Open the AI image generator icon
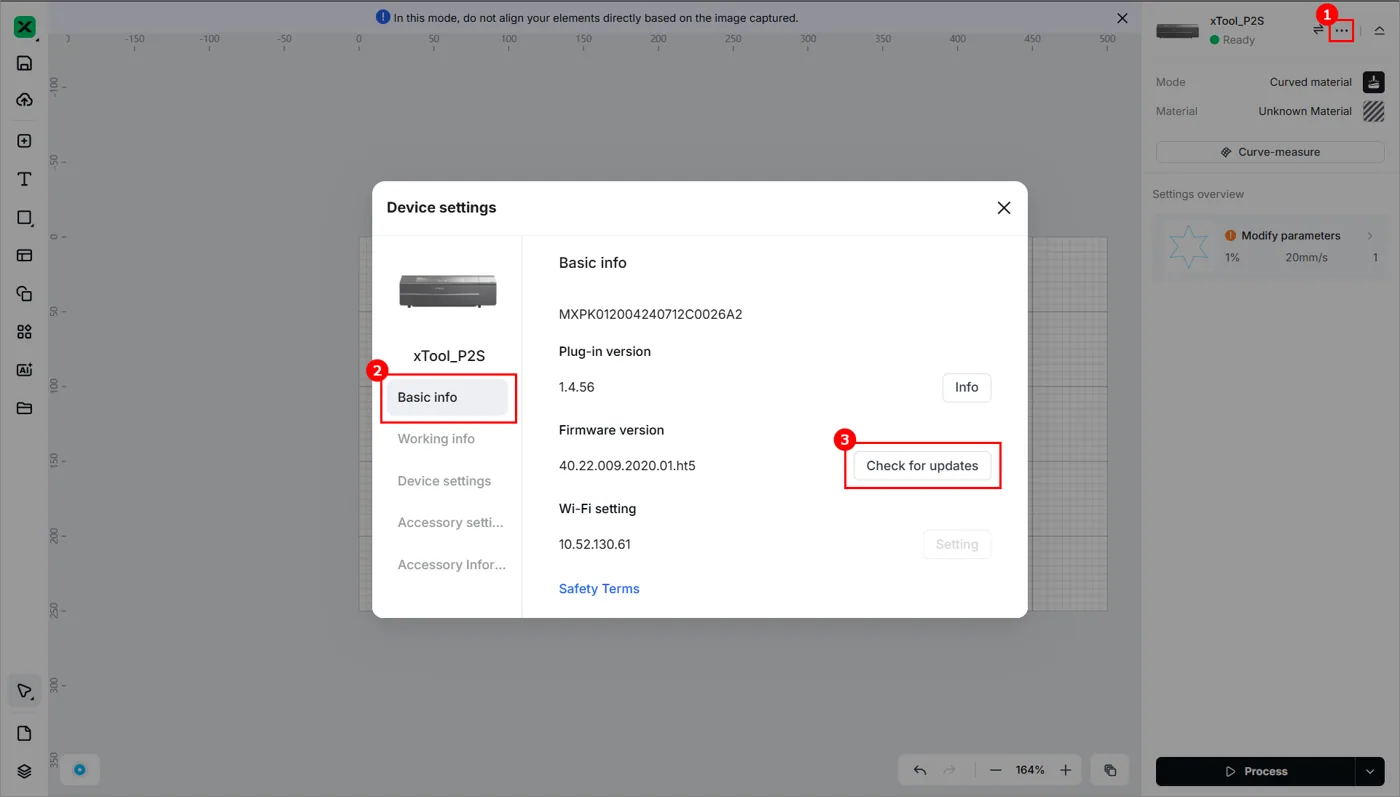Viewport: 1400px width, 797px height. click(x=24, y=369)
